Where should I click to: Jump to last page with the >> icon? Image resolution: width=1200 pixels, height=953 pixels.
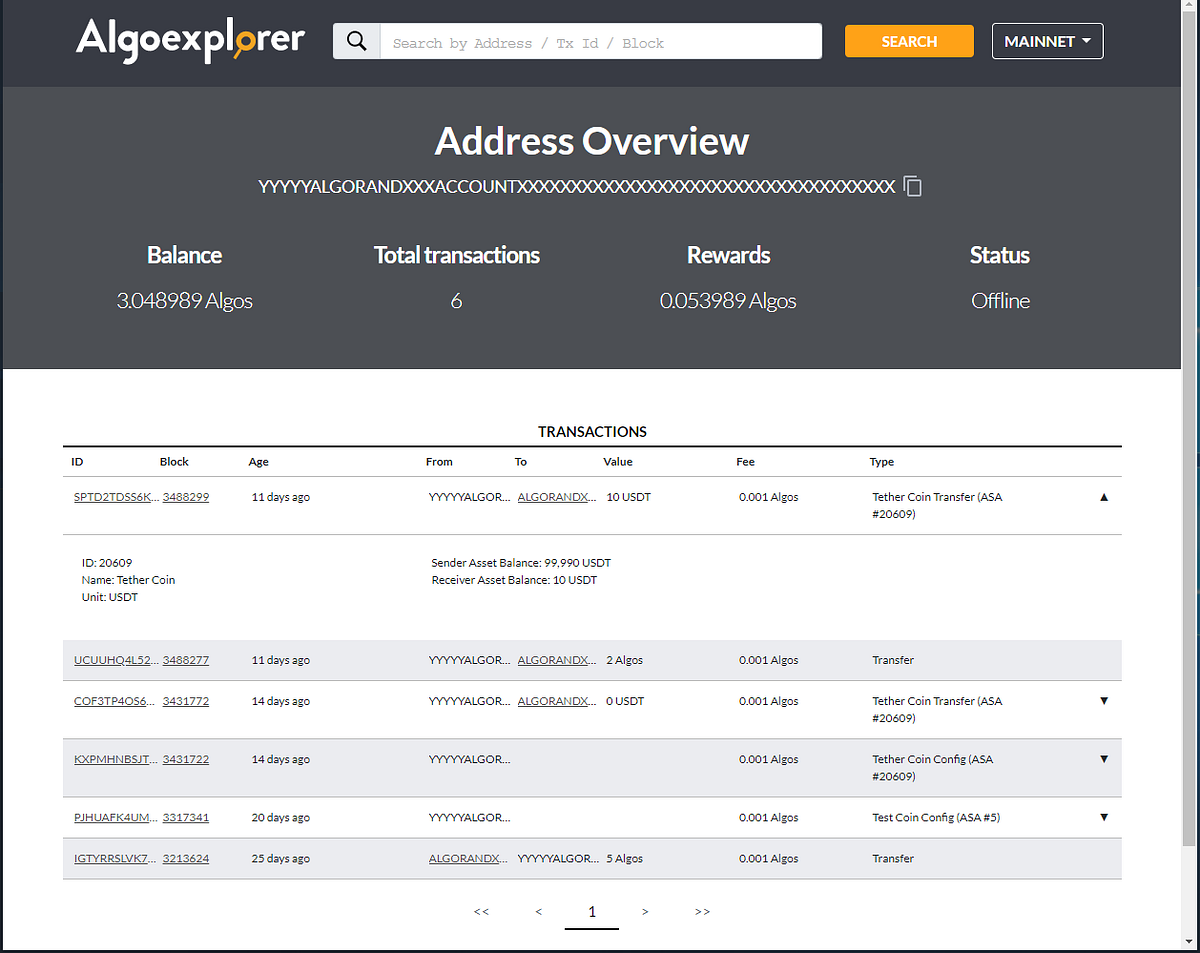702,911
